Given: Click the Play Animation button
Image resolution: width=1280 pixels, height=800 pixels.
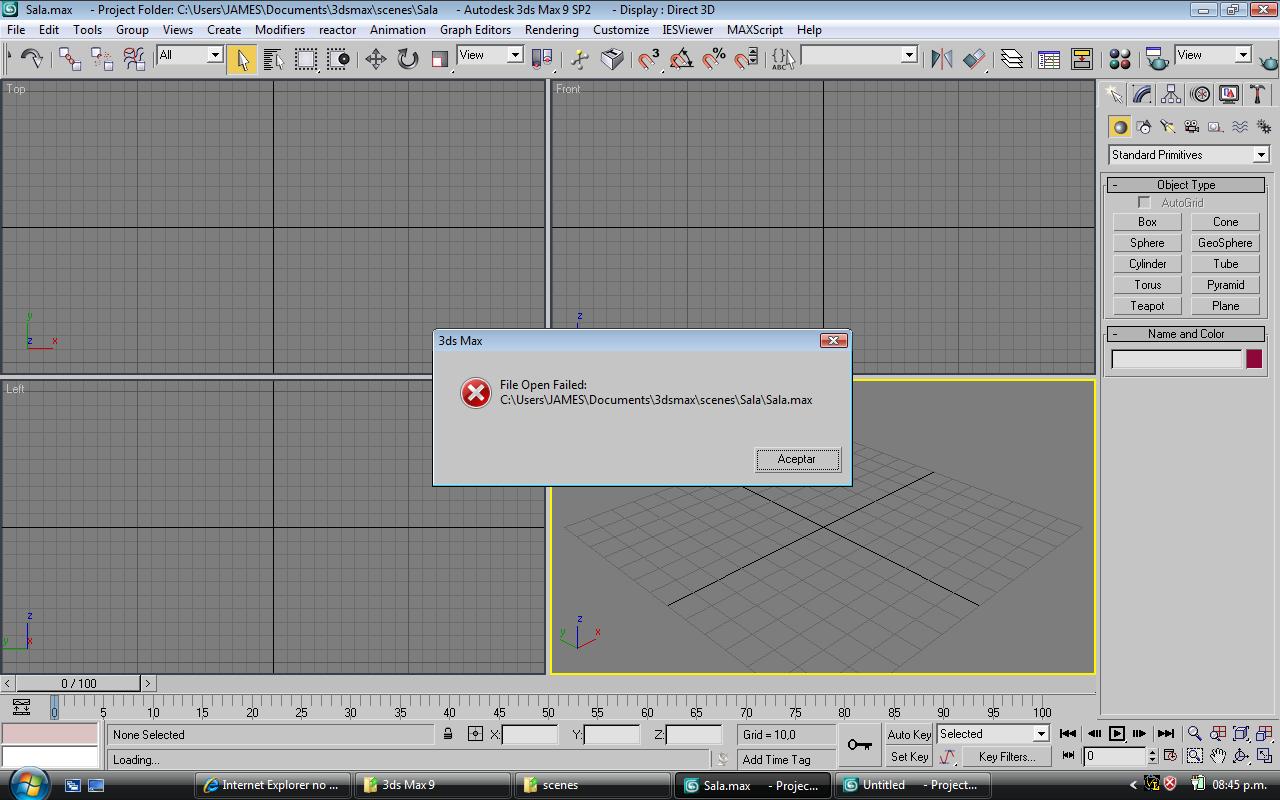Looking at the screenshot, I should (x=1117, y=734).
